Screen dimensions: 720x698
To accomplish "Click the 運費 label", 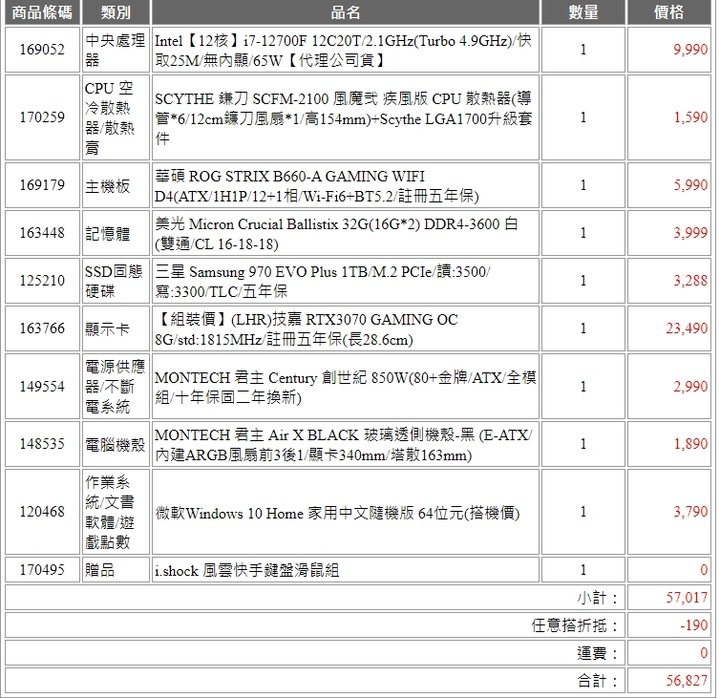I will tap(597, 653).
